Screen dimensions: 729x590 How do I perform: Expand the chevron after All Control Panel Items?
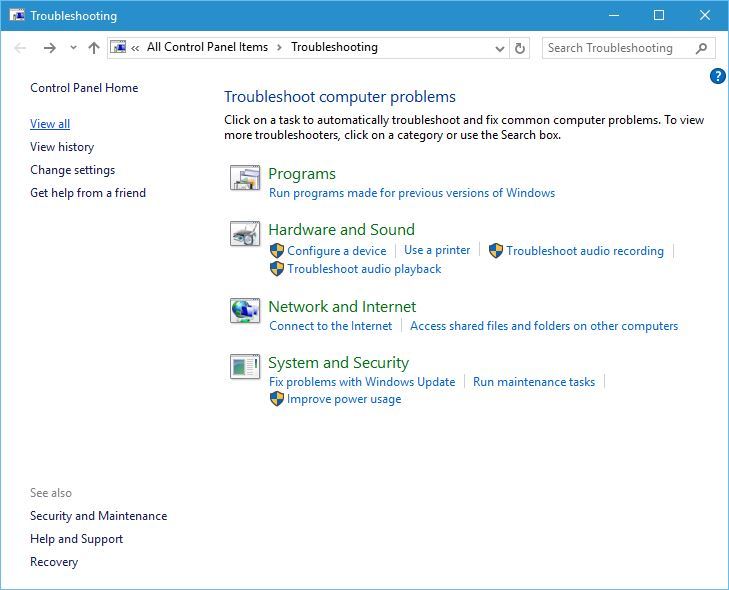(x=279, y=47)
